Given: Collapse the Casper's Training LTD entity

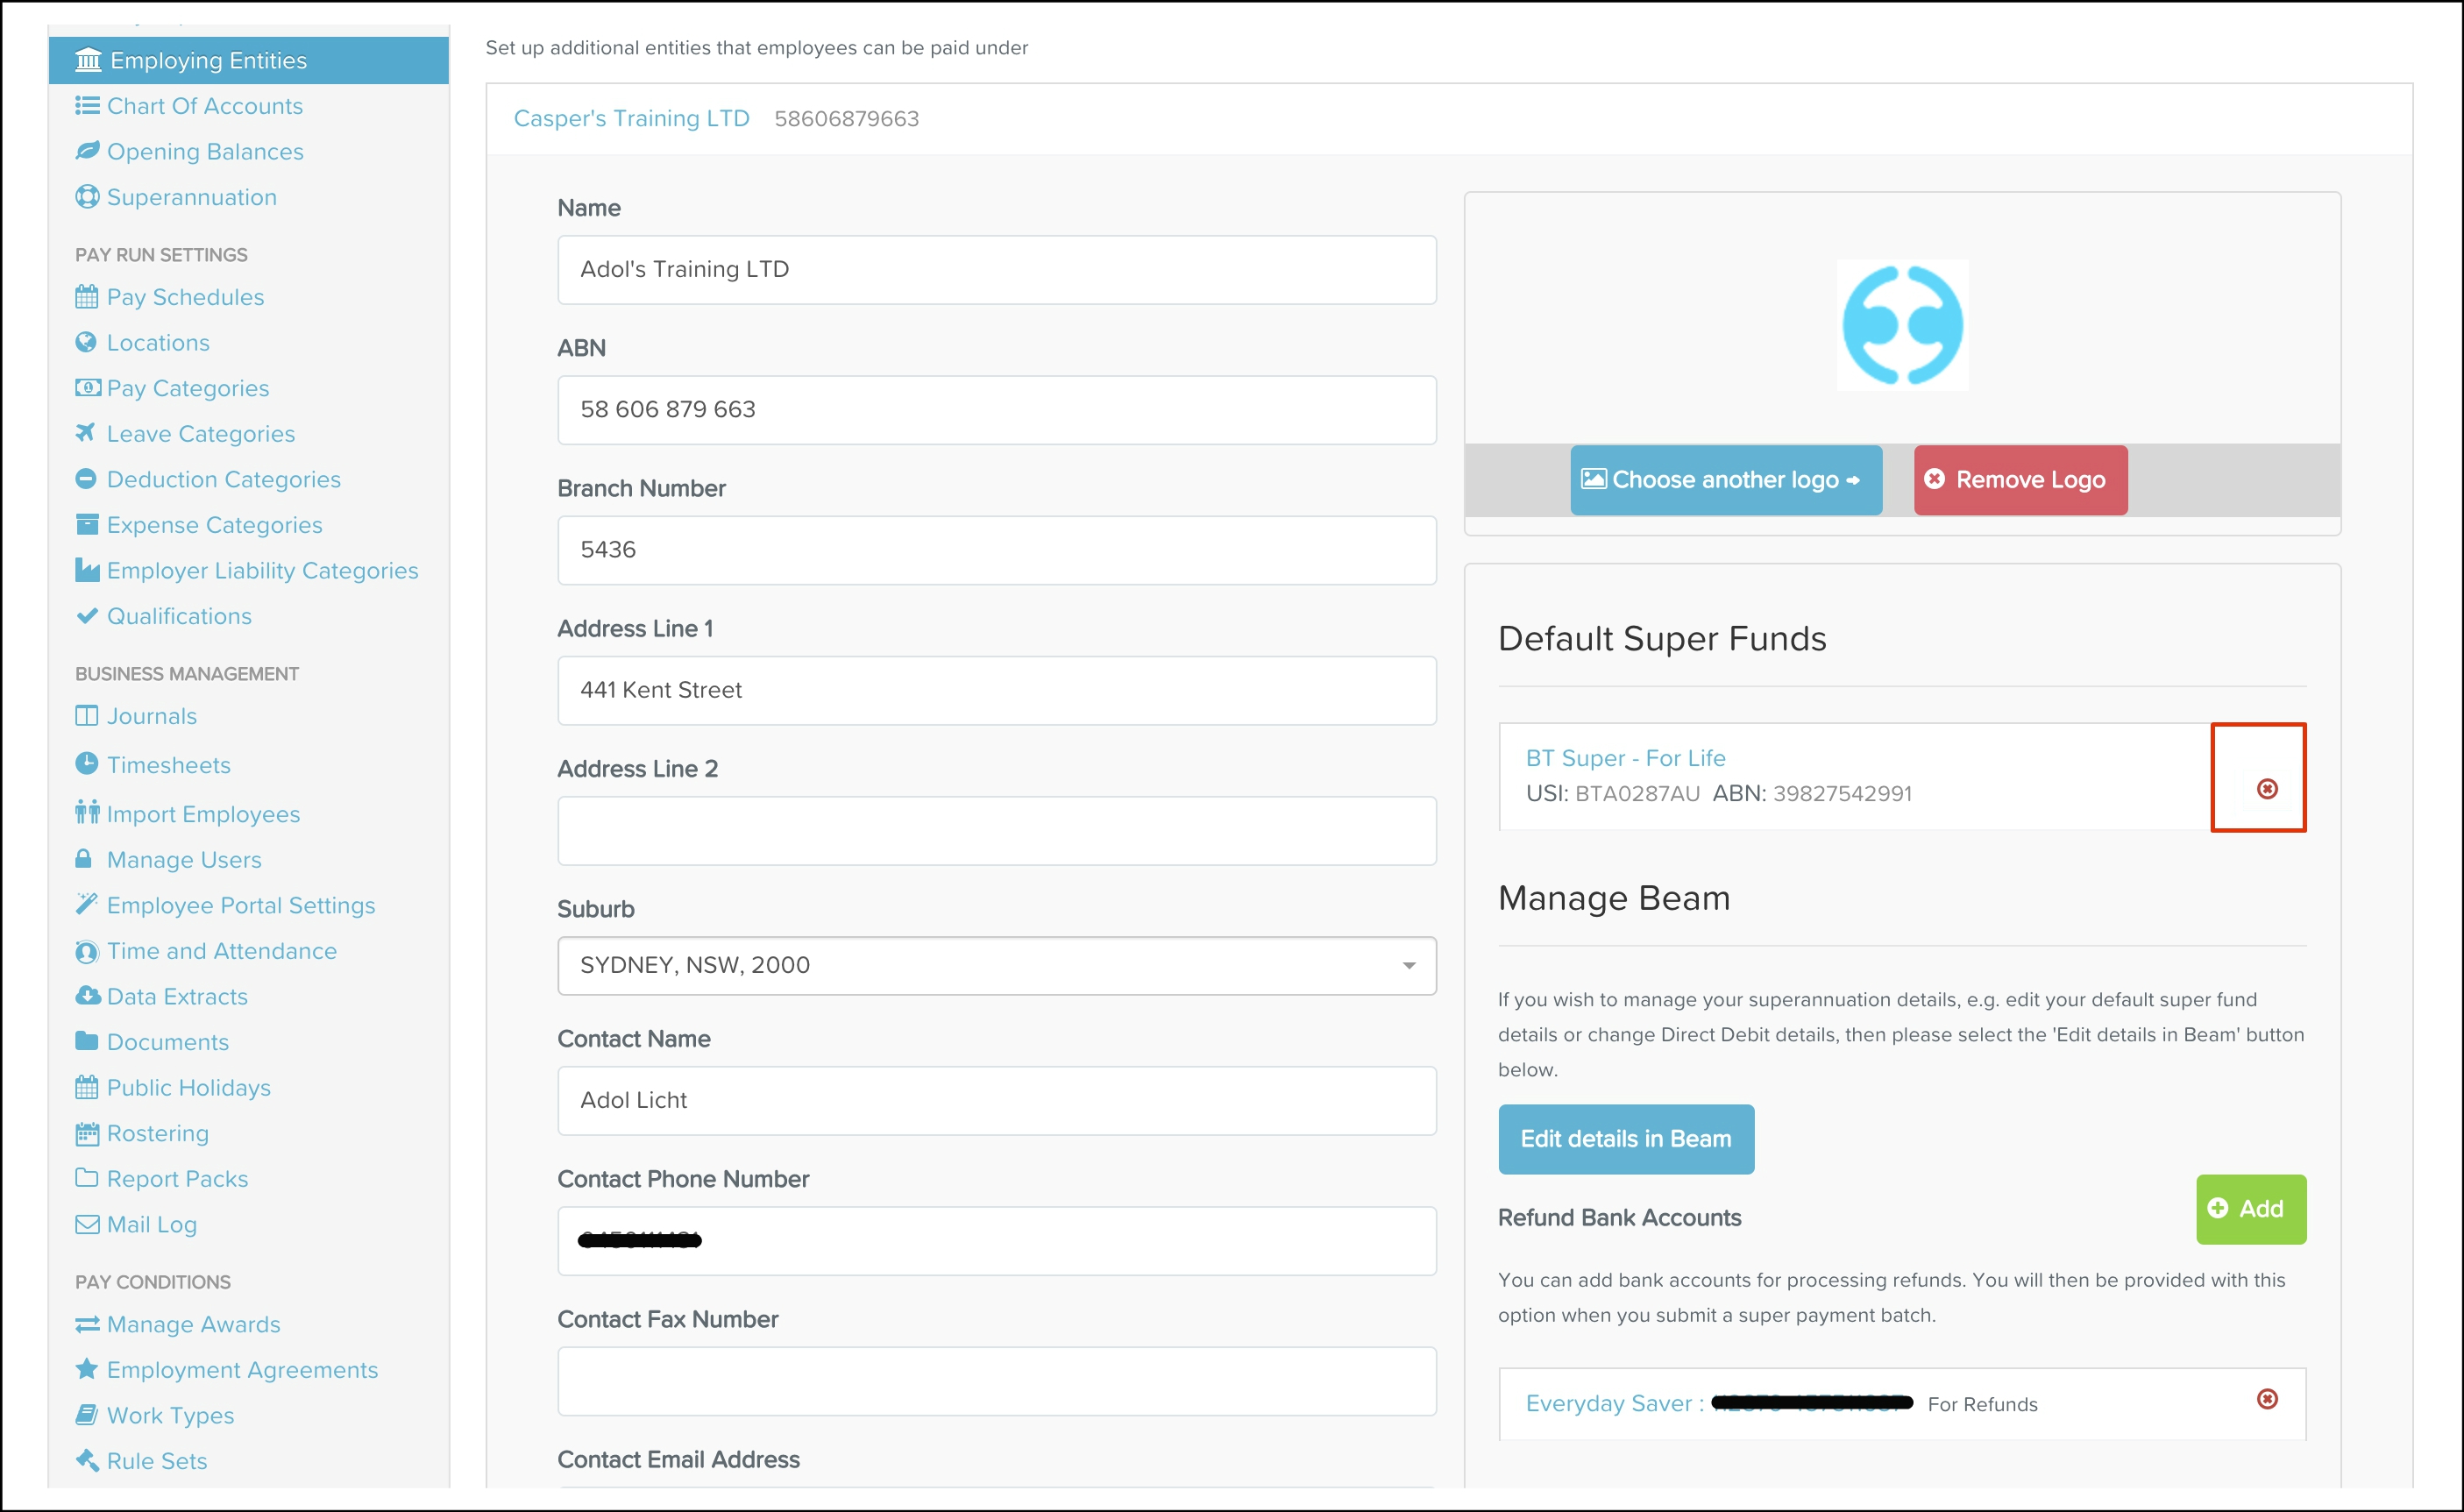Looking at the screenshot, I should (x=631, y=119).
